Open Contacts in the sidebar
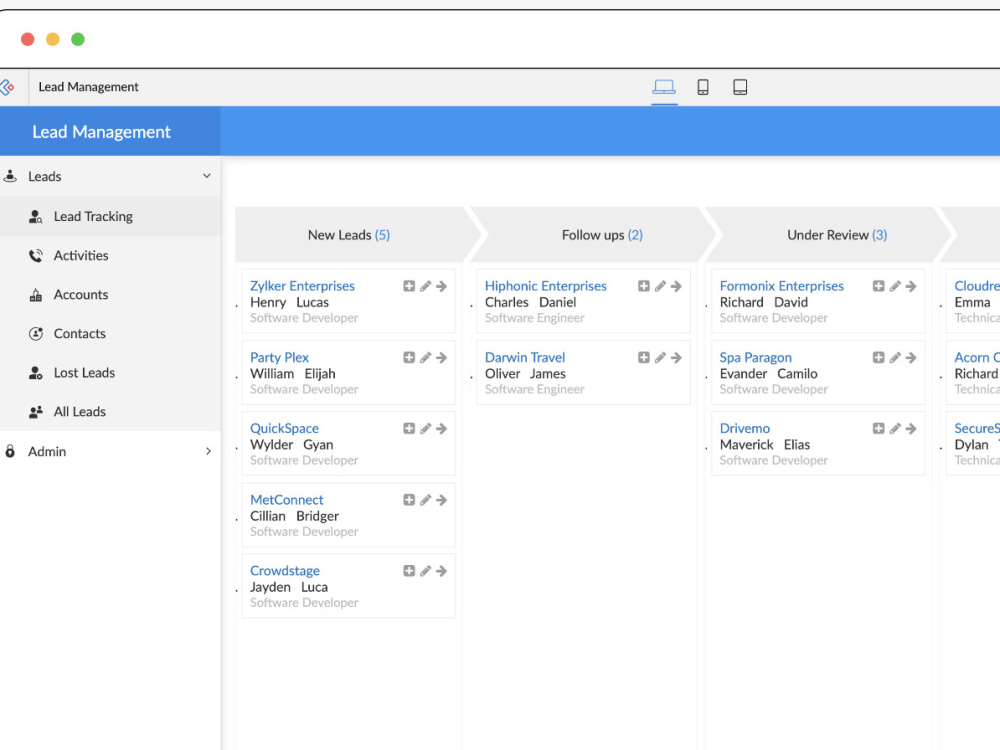 point(110,334)
